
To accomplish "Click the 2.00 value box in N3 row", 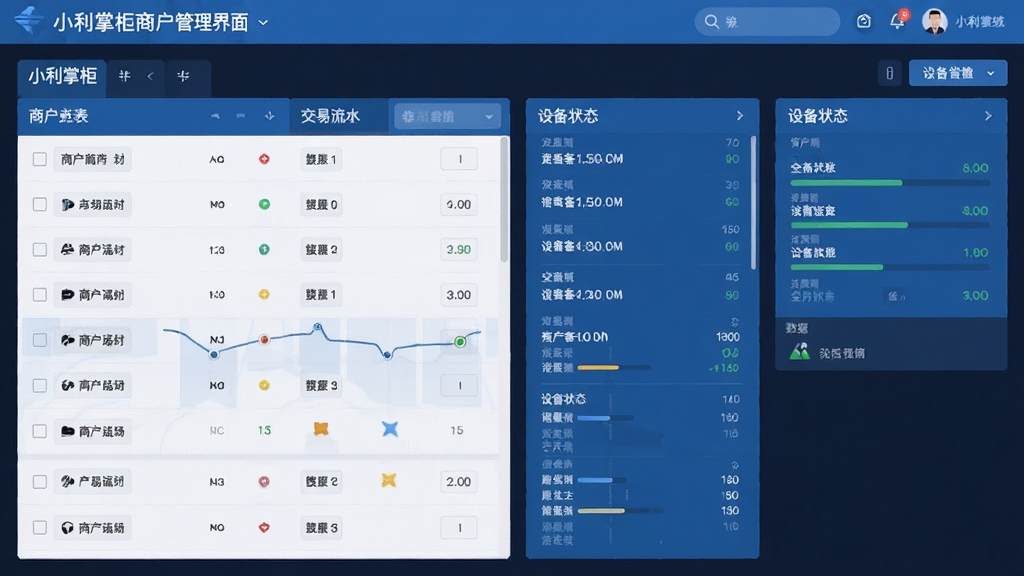I will 458,482.
